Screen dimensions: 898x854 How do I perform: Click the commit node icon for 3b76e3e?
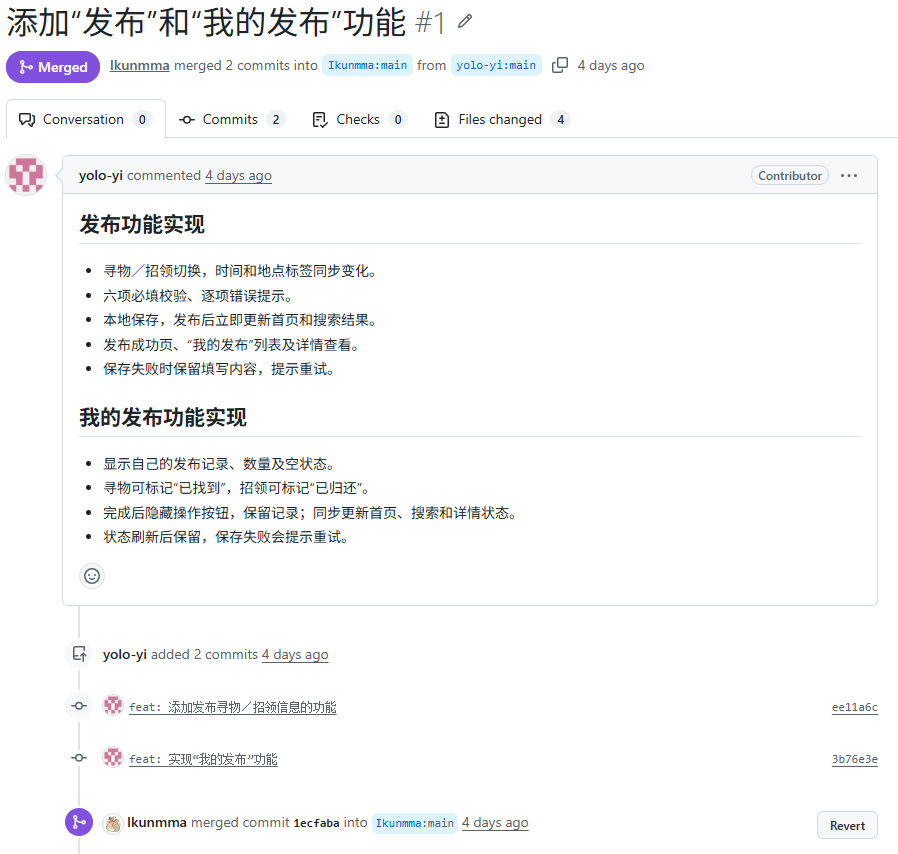click(x=79, y=758)
